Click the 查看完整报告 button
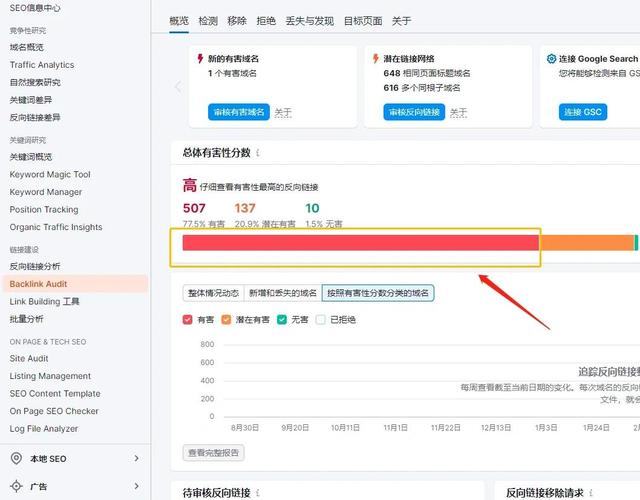Image resolution: width=640 pixels, height=500 pixels. (x=213, y=453)
